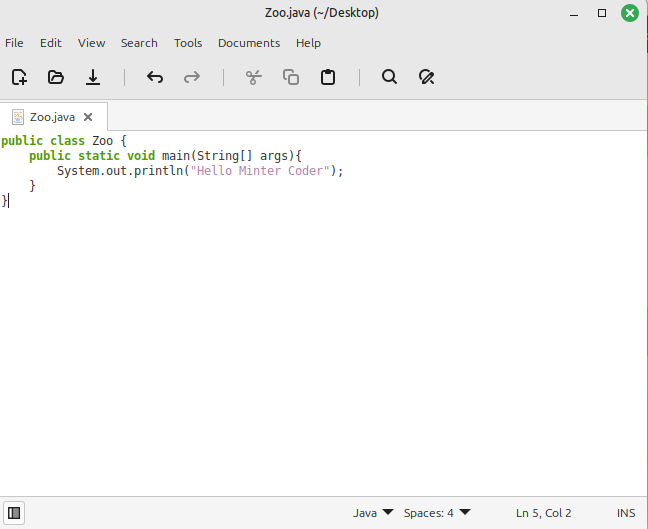Click the Redo arrow icon
The width and height of the screenshot is (648, 529).
pos(192,77)
